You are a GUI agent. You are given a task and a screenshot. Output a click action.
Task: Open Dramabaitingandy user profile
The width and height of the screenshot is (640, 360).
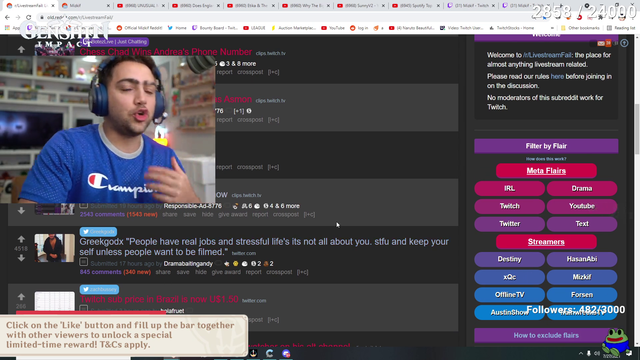click(x=188, y=264)
